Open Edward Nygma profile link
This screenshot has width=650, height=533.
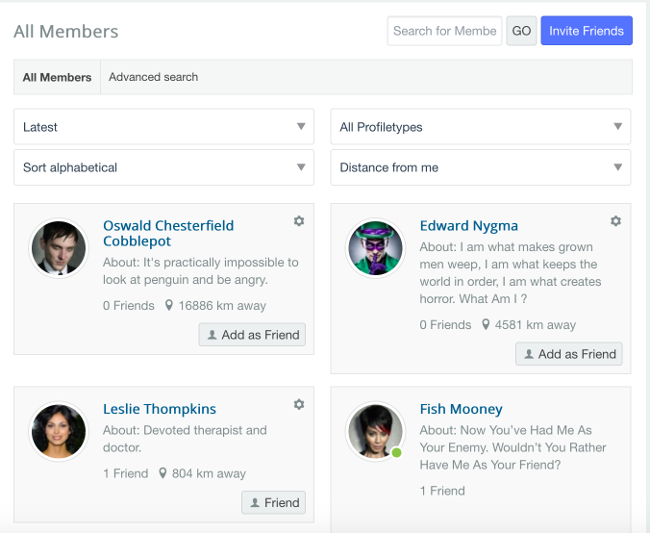(469, 226)
